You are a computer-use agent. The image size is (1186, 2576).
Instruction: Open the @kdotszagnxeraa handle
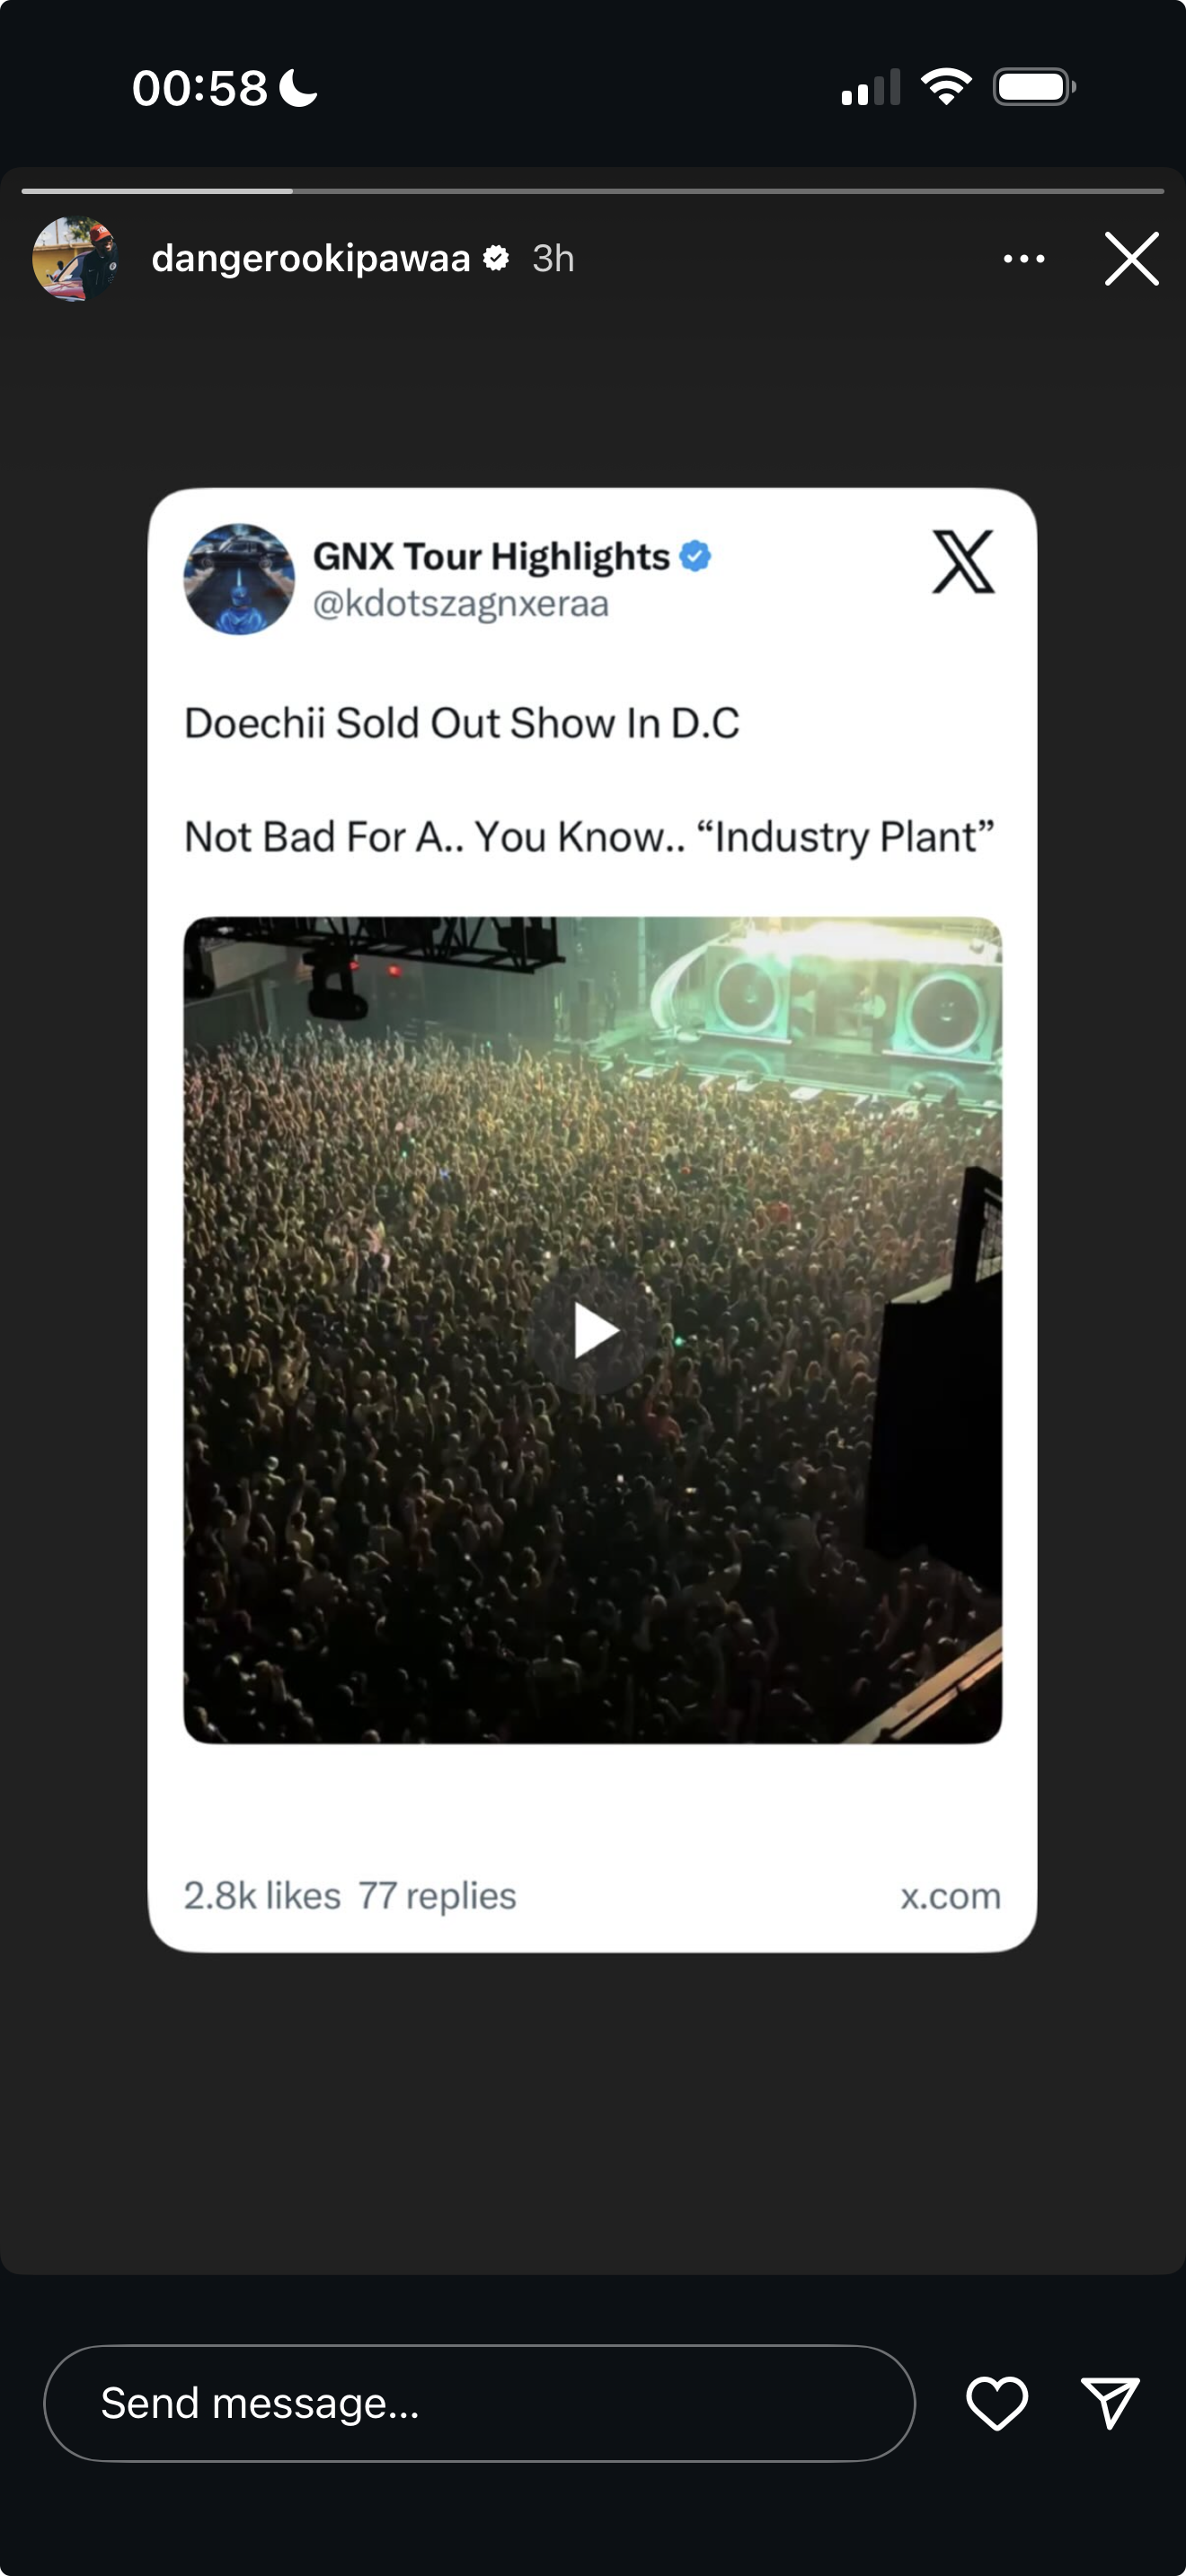(x=460, y=604)
